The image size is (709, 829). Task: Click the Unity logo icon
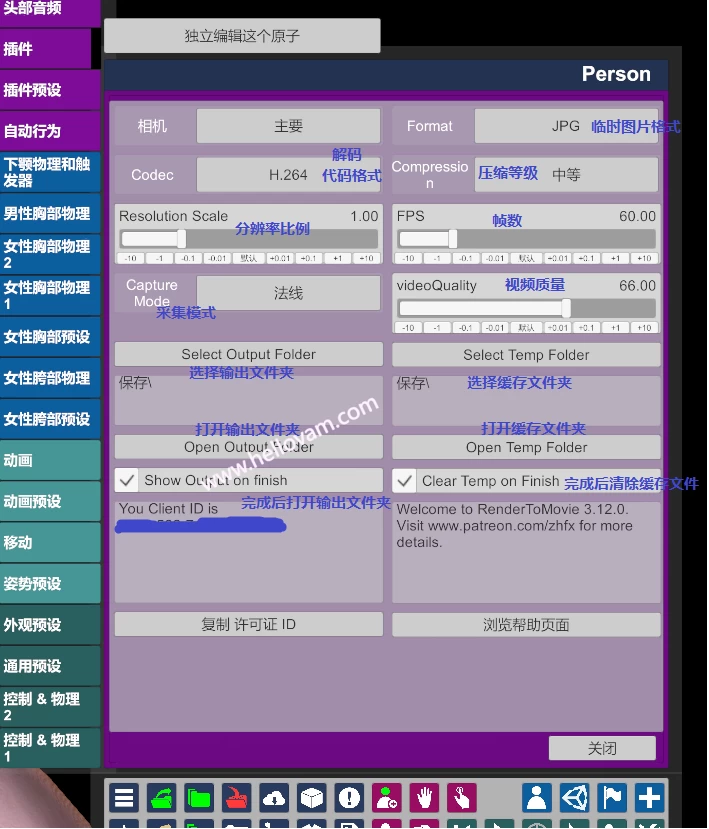point(575,798)
